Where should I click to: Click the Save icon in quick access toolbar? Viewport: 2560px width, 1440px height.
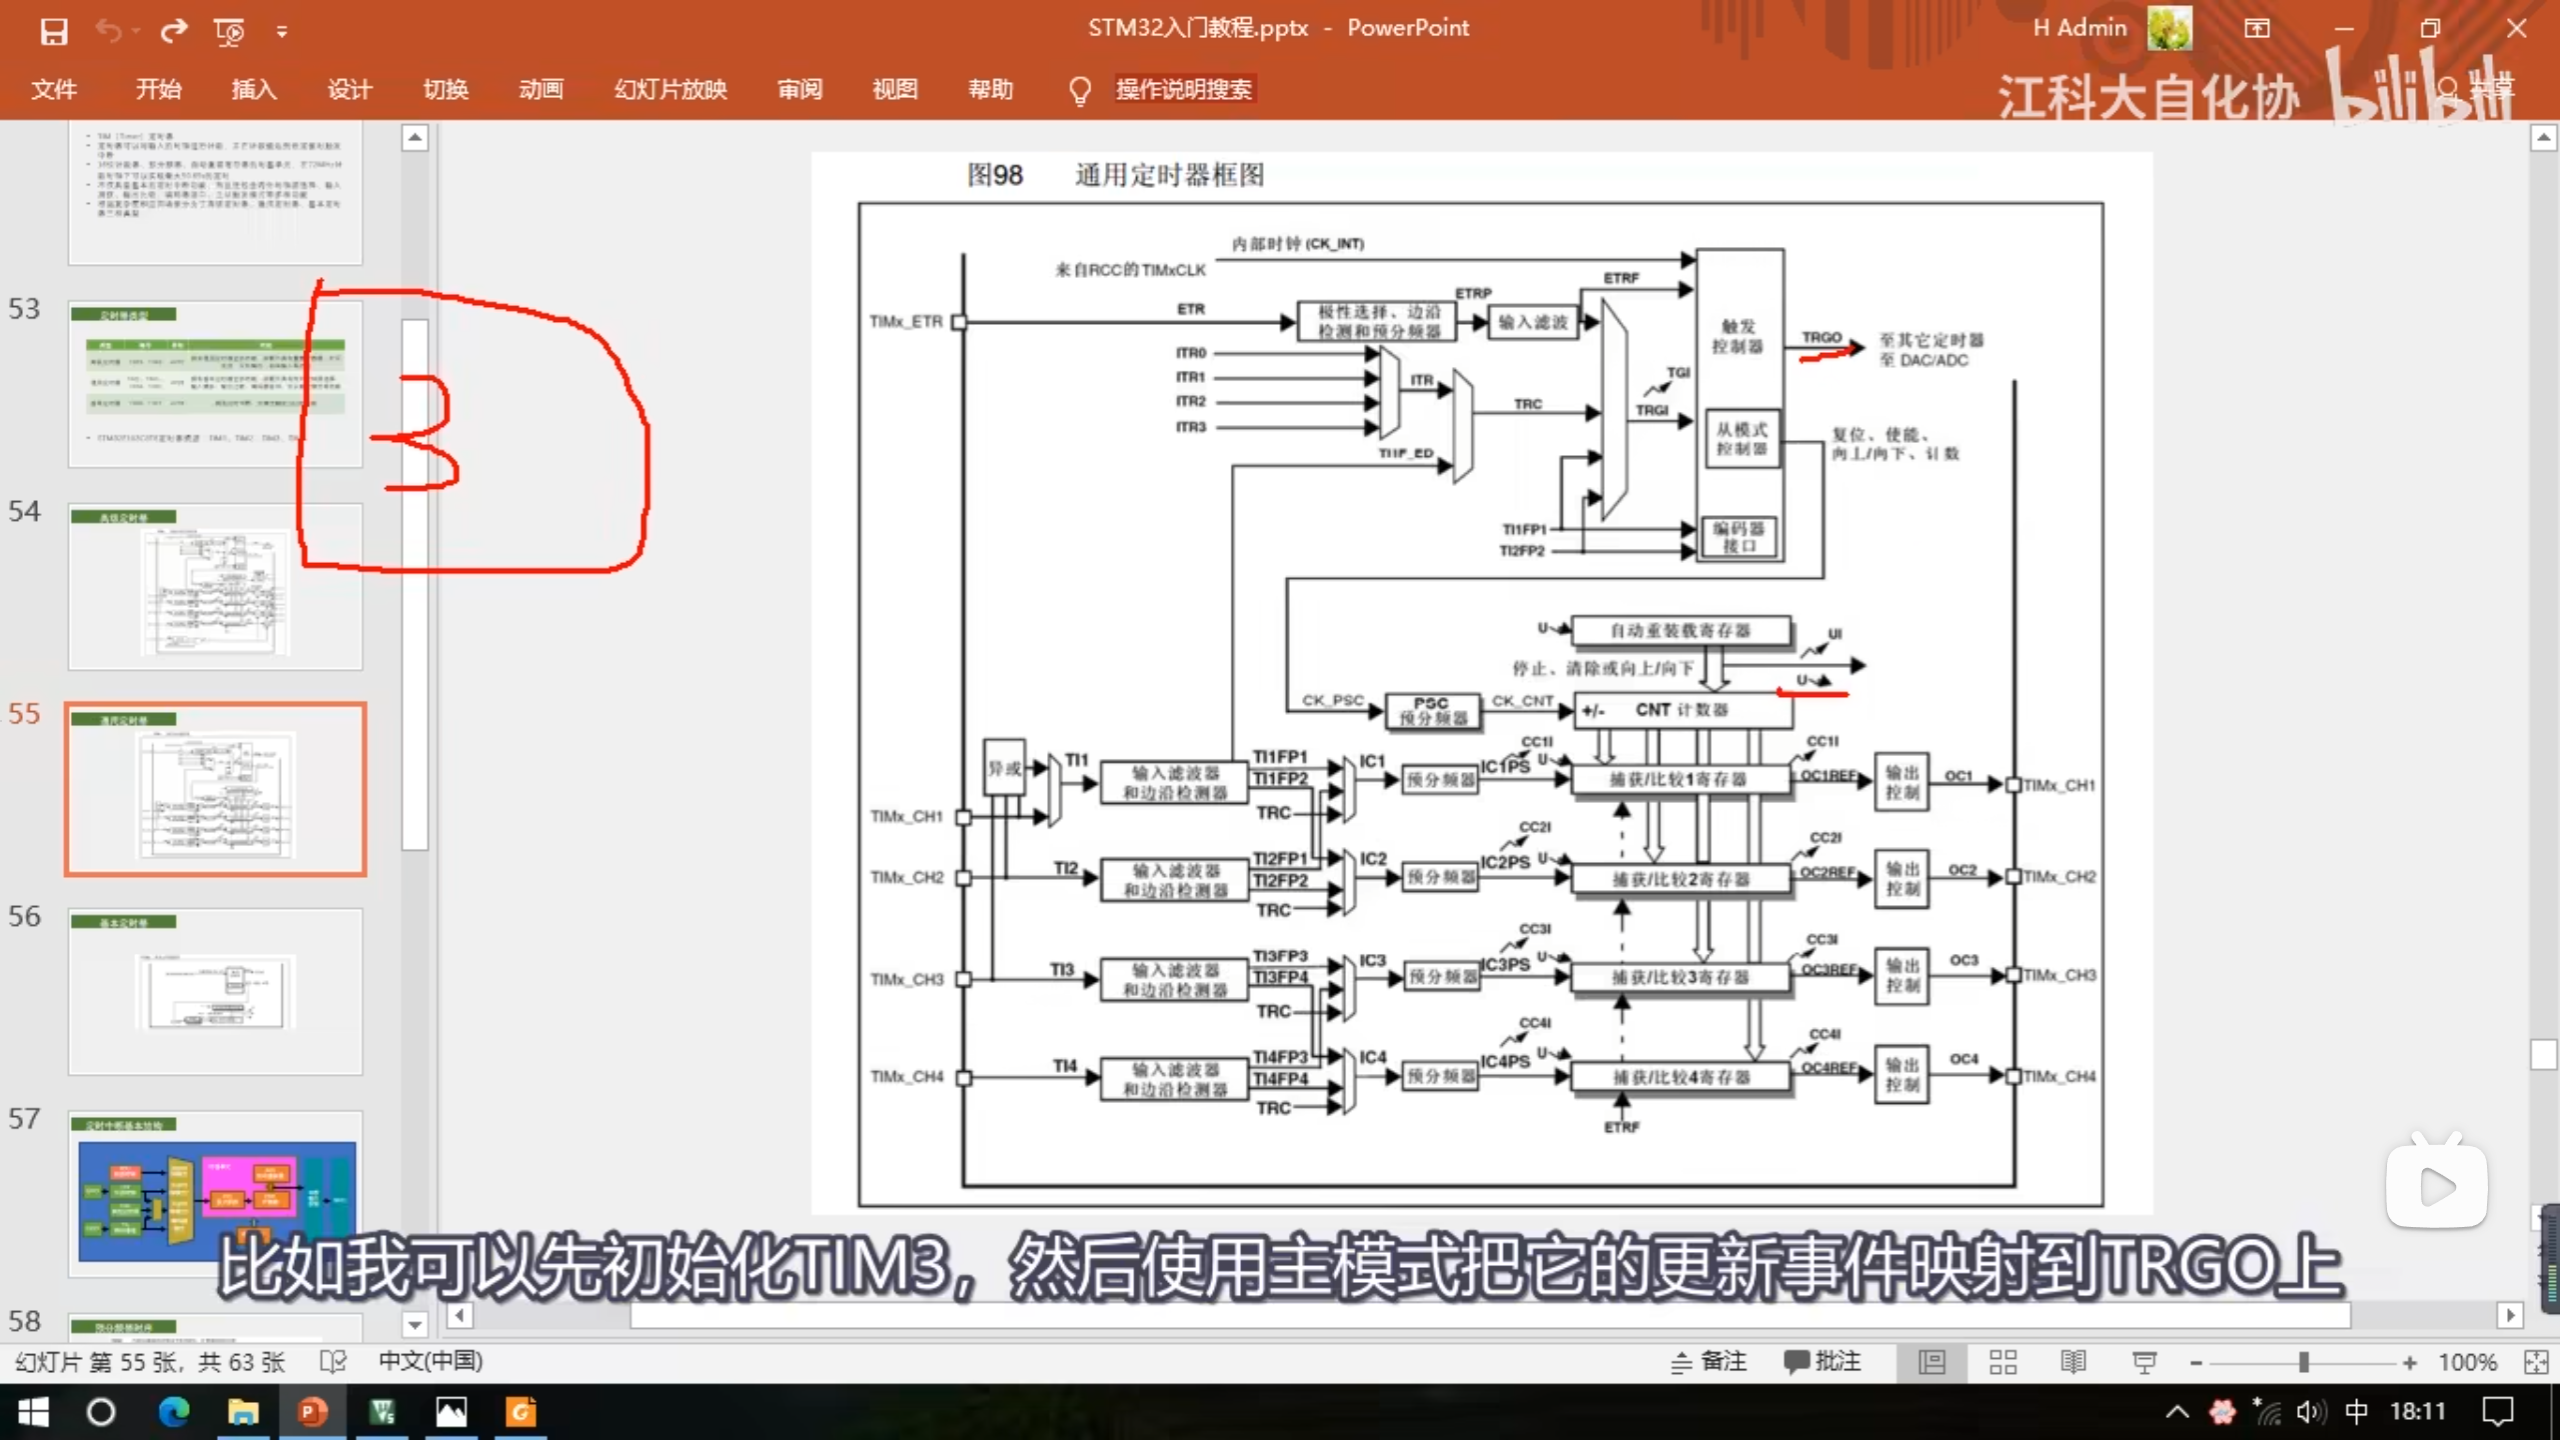click(54, 31)
